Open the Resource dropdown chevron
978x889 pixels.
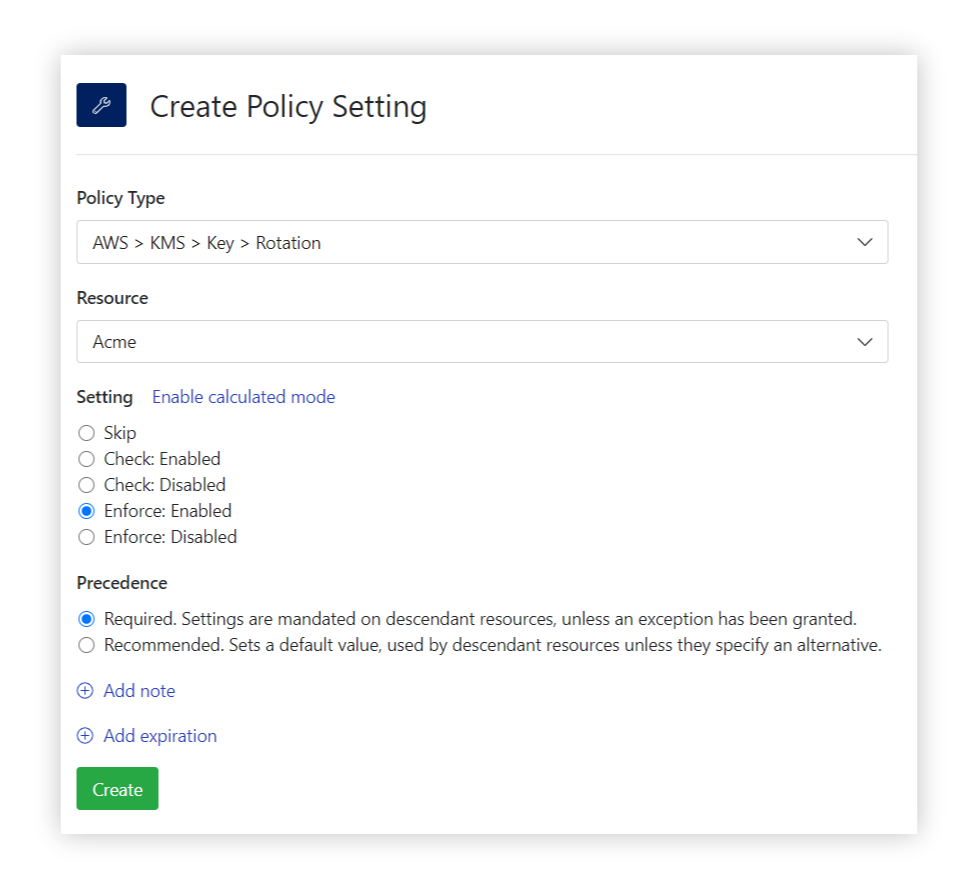864,341
